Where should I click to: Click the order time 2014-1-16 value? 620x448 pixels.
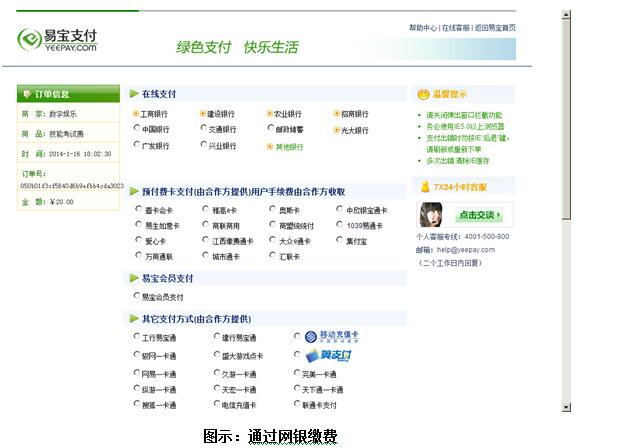(x=80, y=154)
